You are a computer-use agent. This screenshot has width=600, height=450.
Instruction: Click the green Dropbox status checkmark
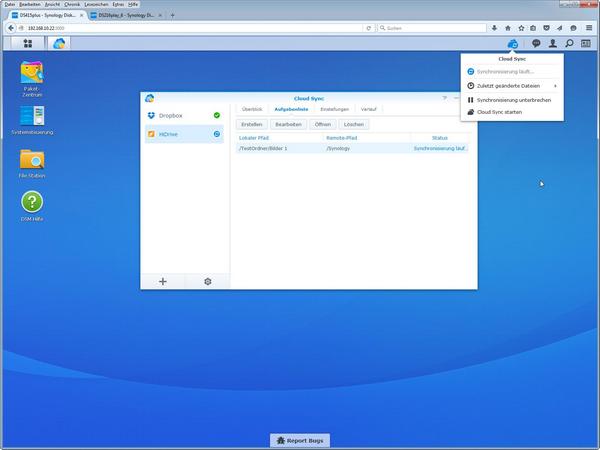point(217,115)
